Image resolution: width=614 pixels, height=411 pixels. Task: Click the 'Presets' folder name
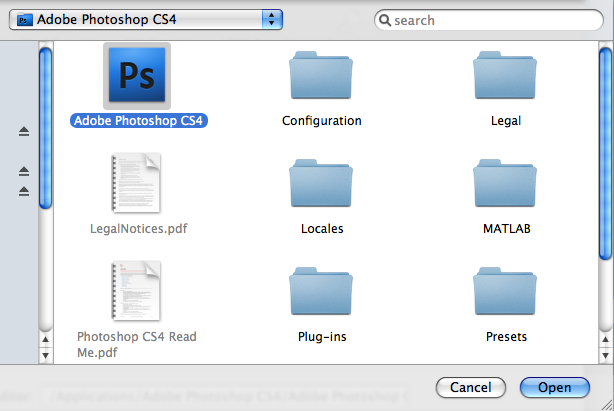tap(506, 337)
